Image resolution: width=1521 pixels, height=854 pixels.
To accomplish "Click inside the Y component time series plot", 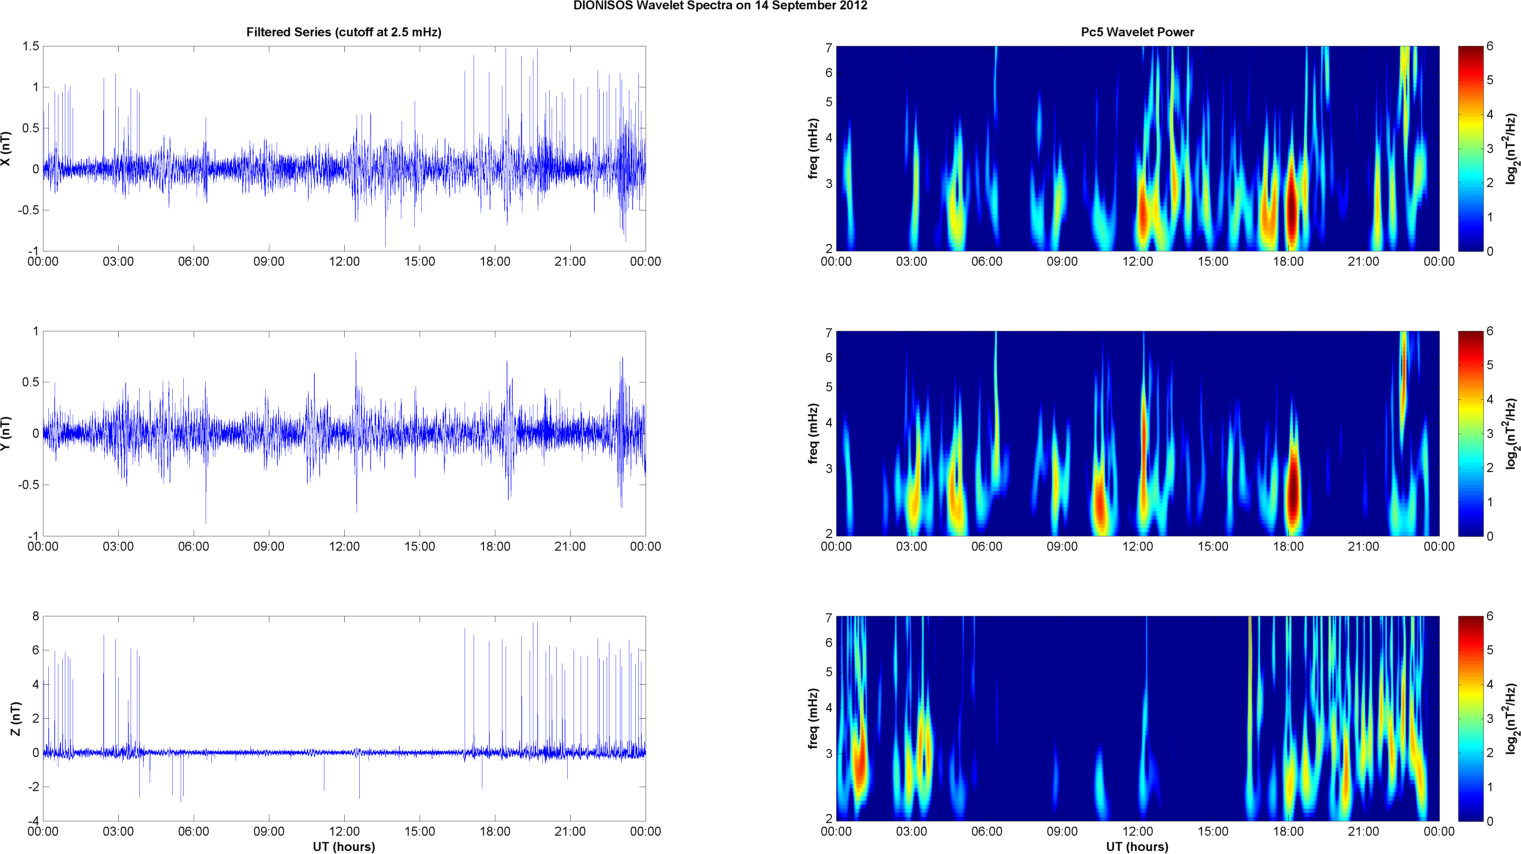I will coord(344,433).
